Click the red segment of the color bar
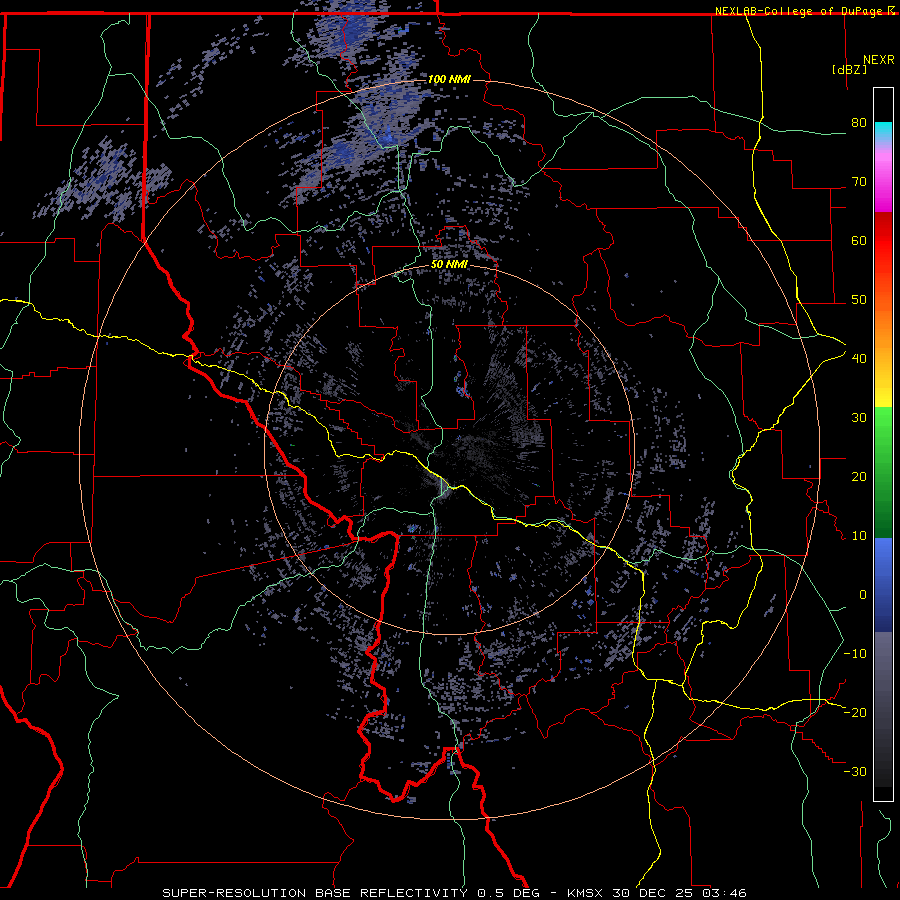The image size is (900, 900). tap(883, 241)
